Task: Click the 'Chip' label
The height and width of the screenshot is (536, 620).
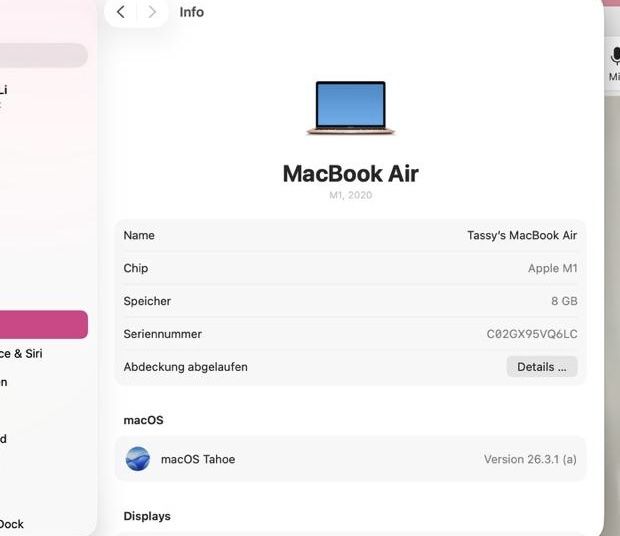Action: click(x=136, y=268)
